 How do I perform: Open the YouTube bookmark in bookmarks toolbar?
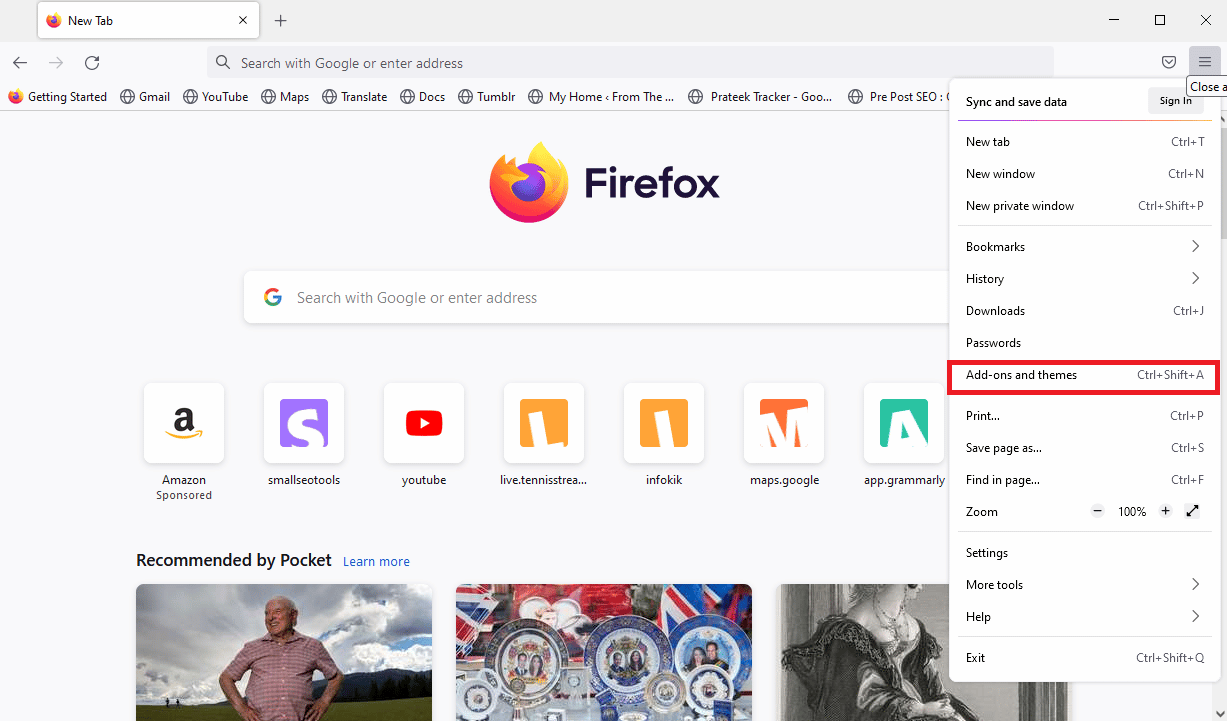pyautogui.click(x=216, y=97)
